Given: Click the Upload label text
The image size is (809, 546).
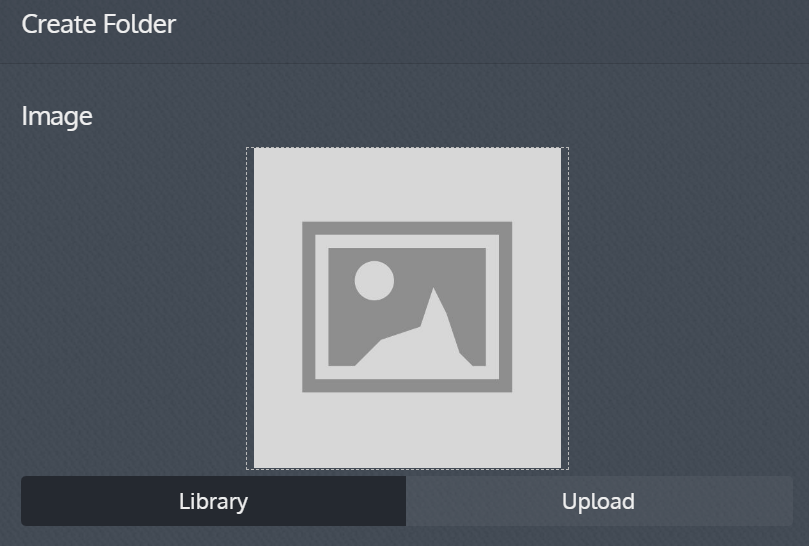Looking at the screenshot, I should [x=598, y=502].
